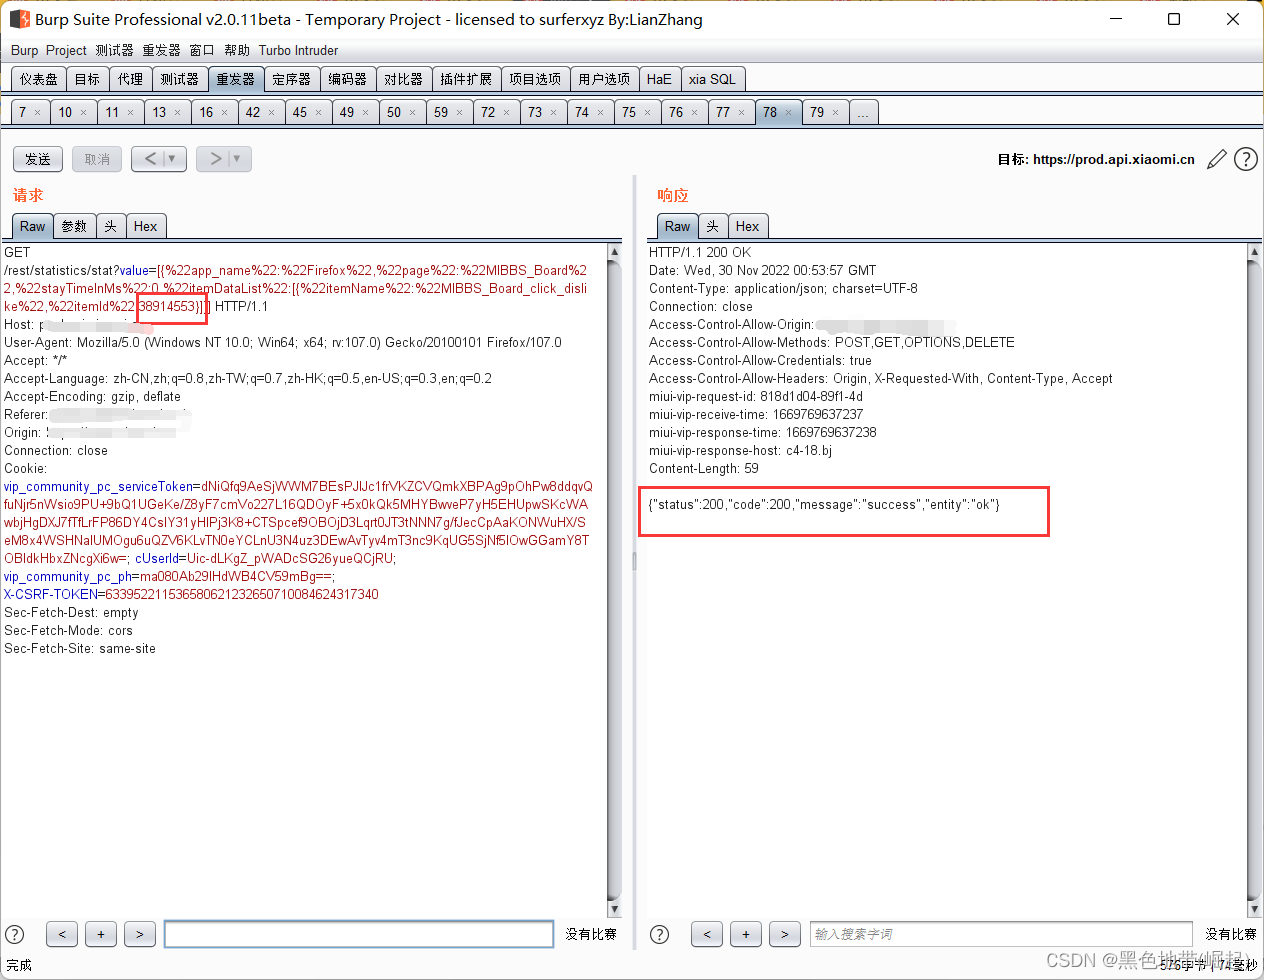Click response search help question icon
The width and height of the screenshot is (1264, 980).
(x=660, y=934)
